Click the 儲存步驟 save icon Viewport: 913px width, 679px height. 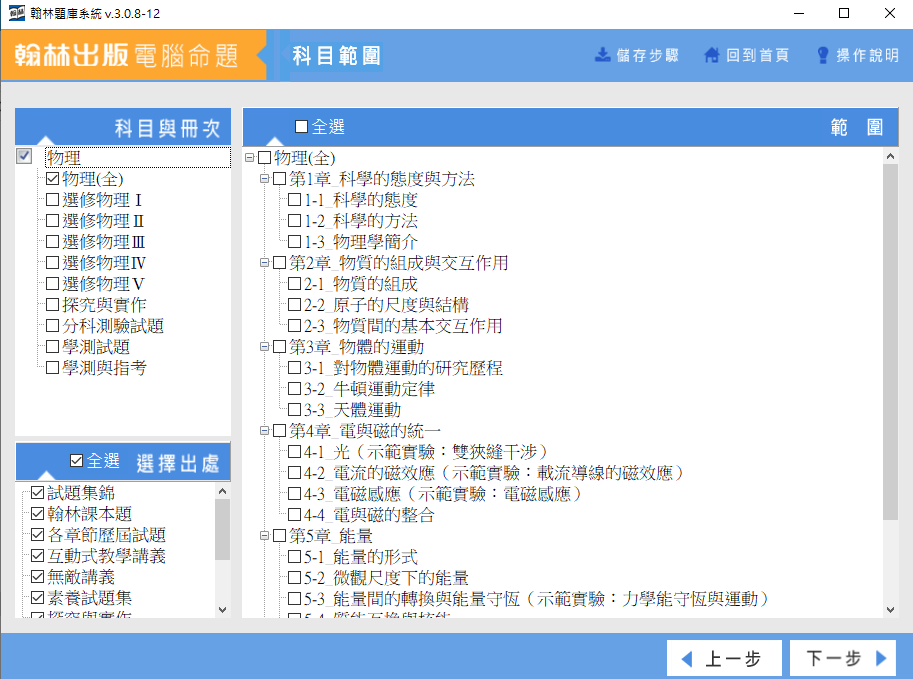pos(603,55)
